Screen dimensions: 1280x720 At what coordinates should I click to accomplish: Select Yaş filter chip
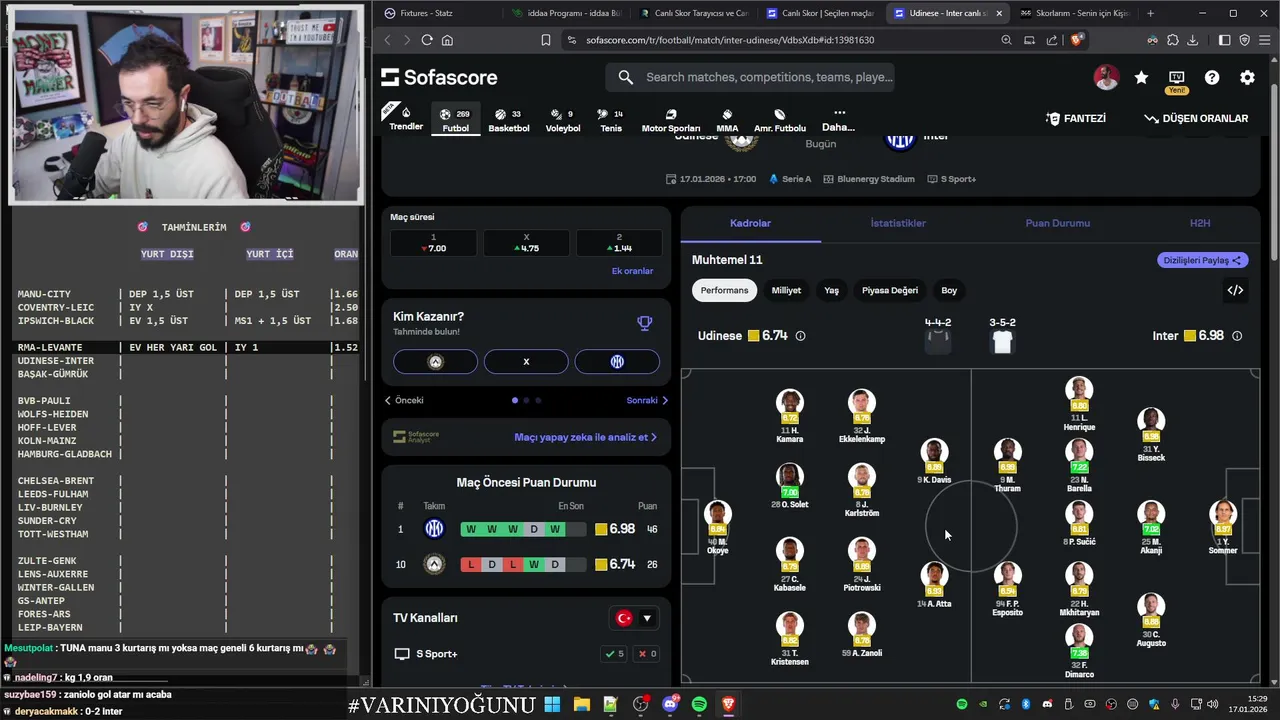click(x=831, y=290)
